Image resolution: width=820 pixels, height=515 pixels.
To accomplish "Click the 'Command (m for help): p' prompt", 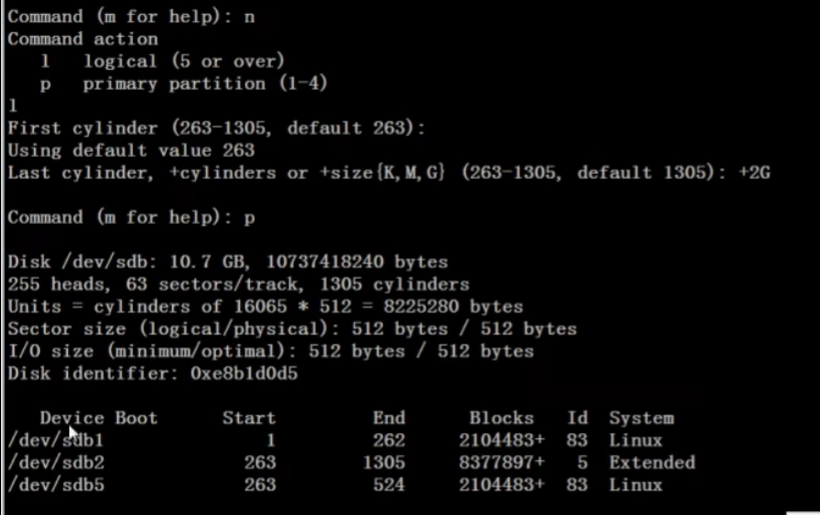I will pyautogui.click(x=131, y=218).
